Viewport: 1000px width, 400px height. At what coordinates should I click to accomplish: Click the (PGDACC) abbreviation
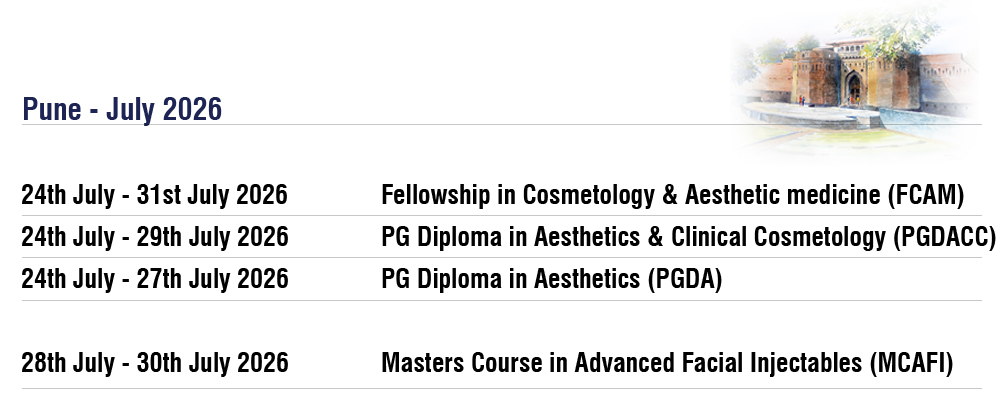(x=943, y=237)
